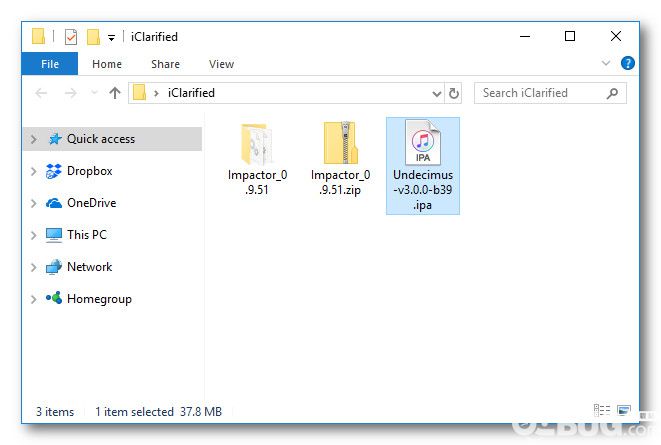Click the search magnifier icon
Image resolution: width=661 pixels, height=445 pixels.
(x=613, y=93)
